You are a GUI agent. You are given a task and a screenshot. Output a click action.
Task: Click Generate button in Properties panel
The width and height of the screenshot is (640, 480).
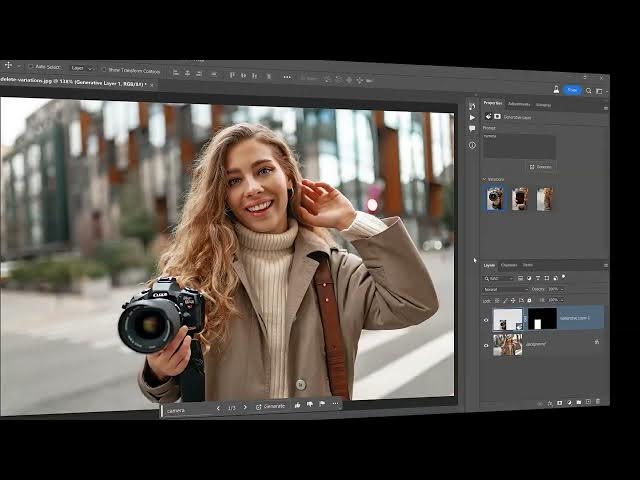click(x=541, y=167)
